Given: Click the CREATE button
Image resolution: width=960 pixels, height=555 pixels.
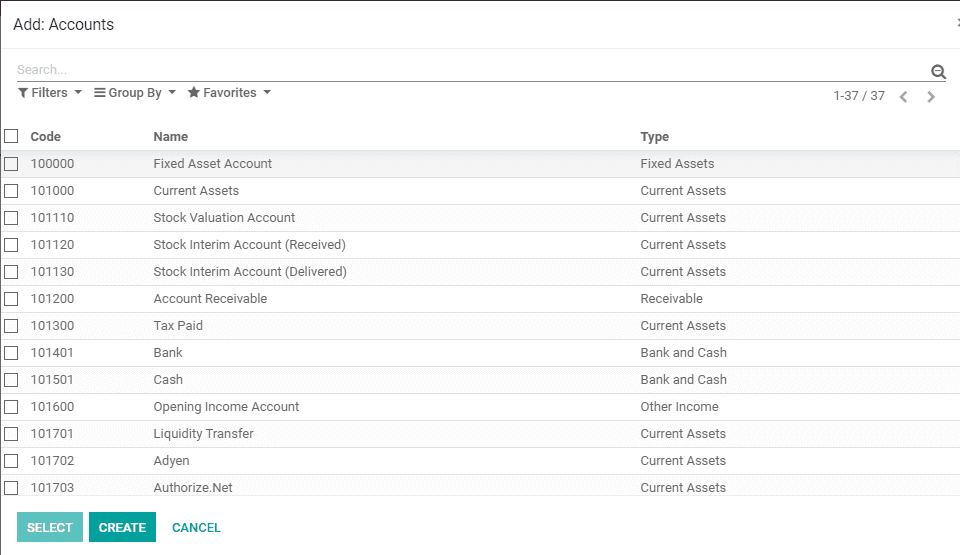Looking at the screenshot, I should coord(122,527).
